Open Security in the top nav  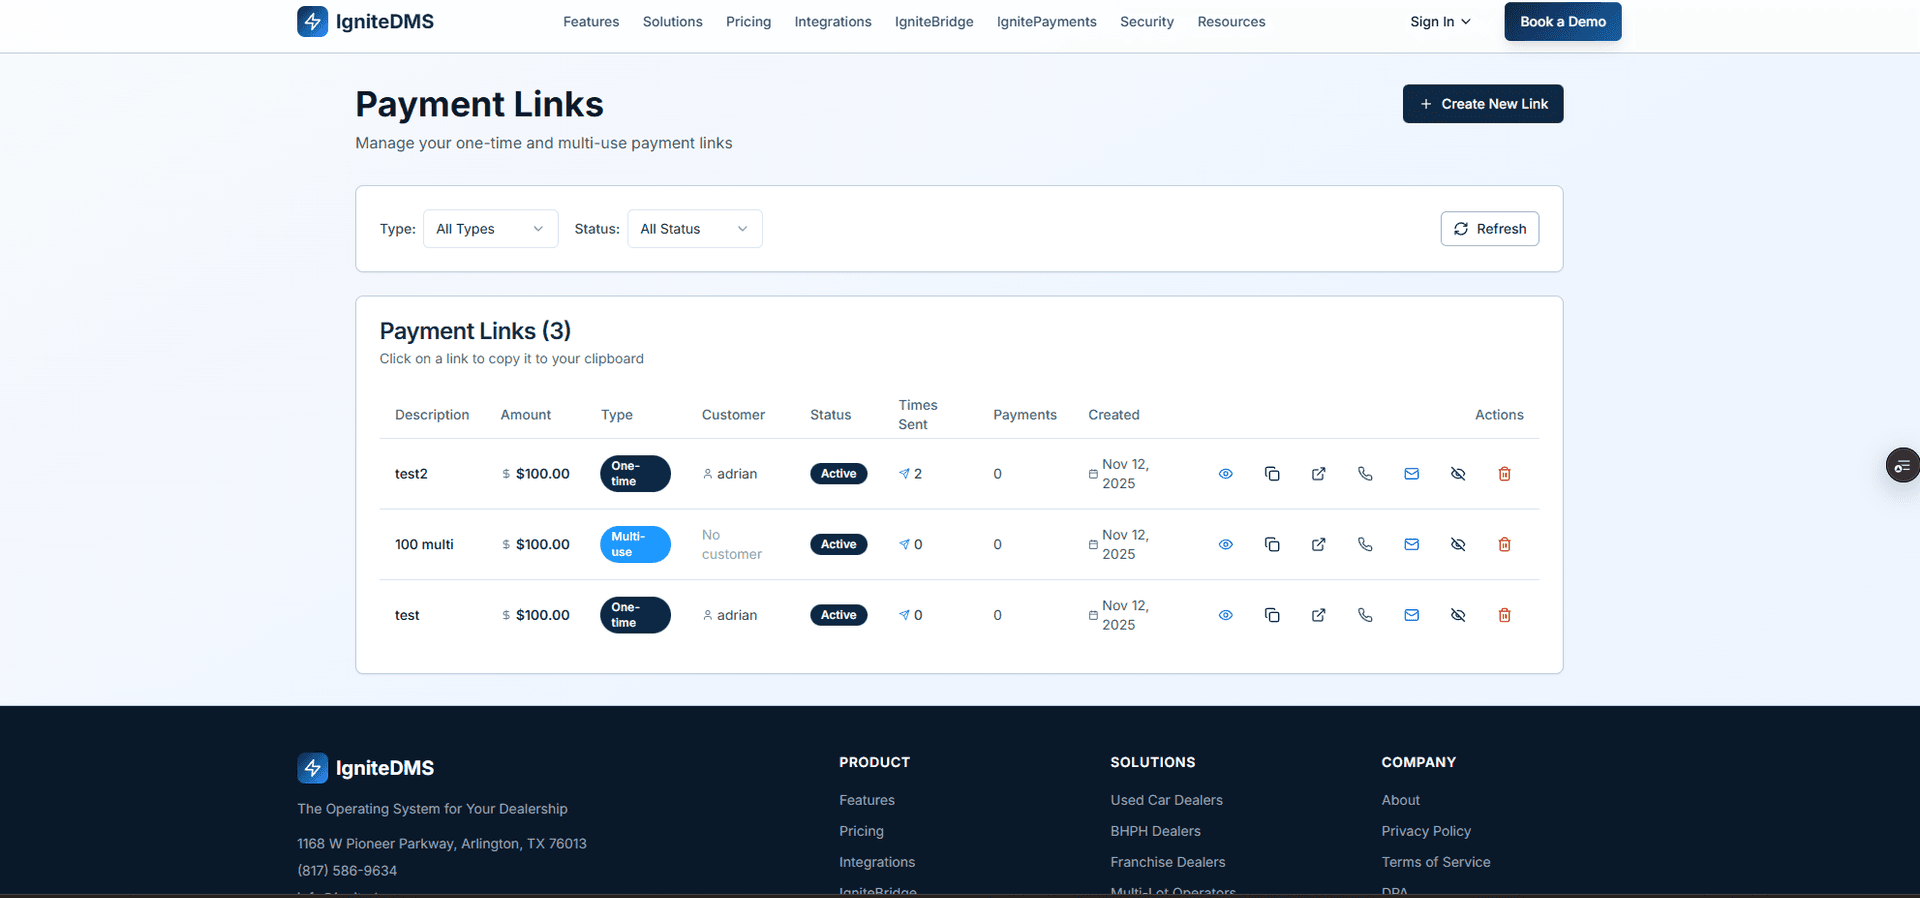1147,22
